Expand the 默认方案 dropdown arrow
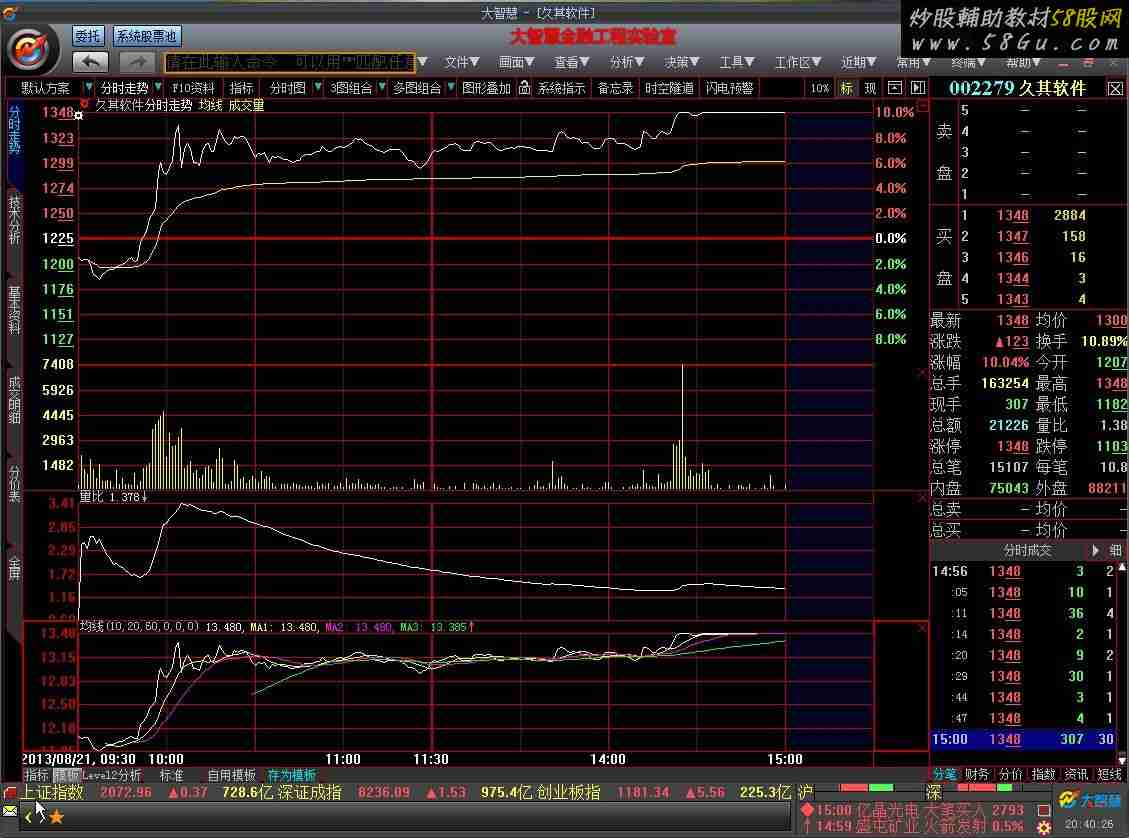Viewport: 1129px width, 838px height. (88, 88)
